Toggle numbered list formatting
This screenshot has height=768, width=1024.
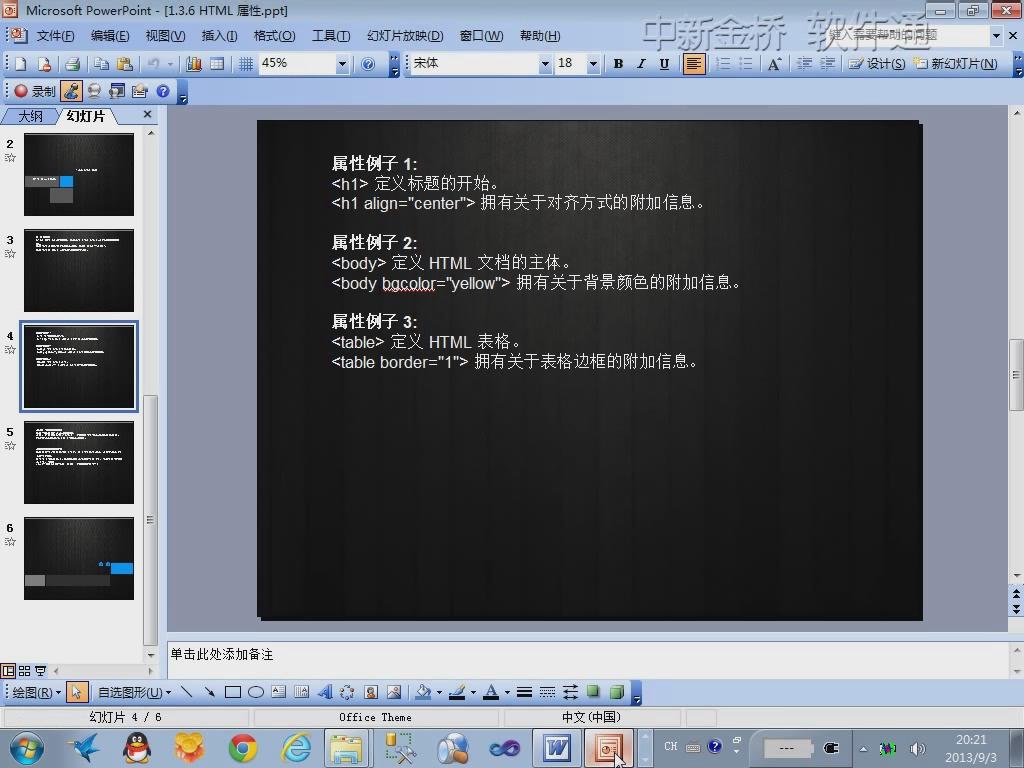723,63
